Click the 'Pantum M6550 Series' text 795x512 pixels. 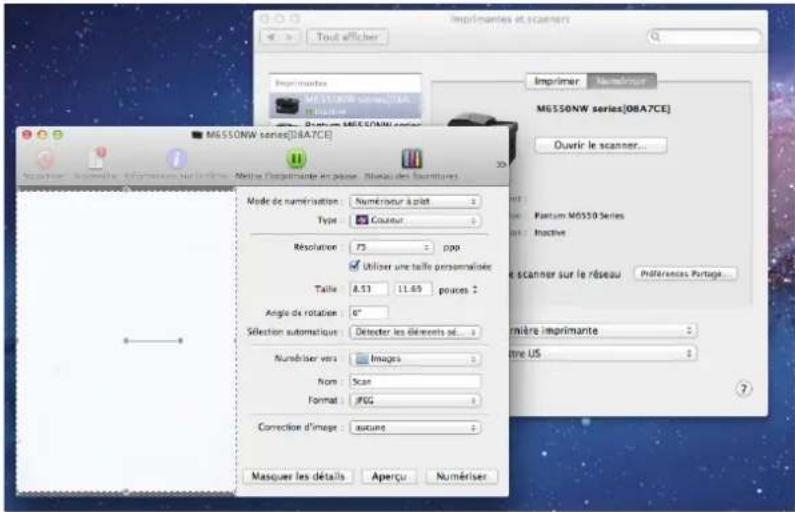[579, 215]
